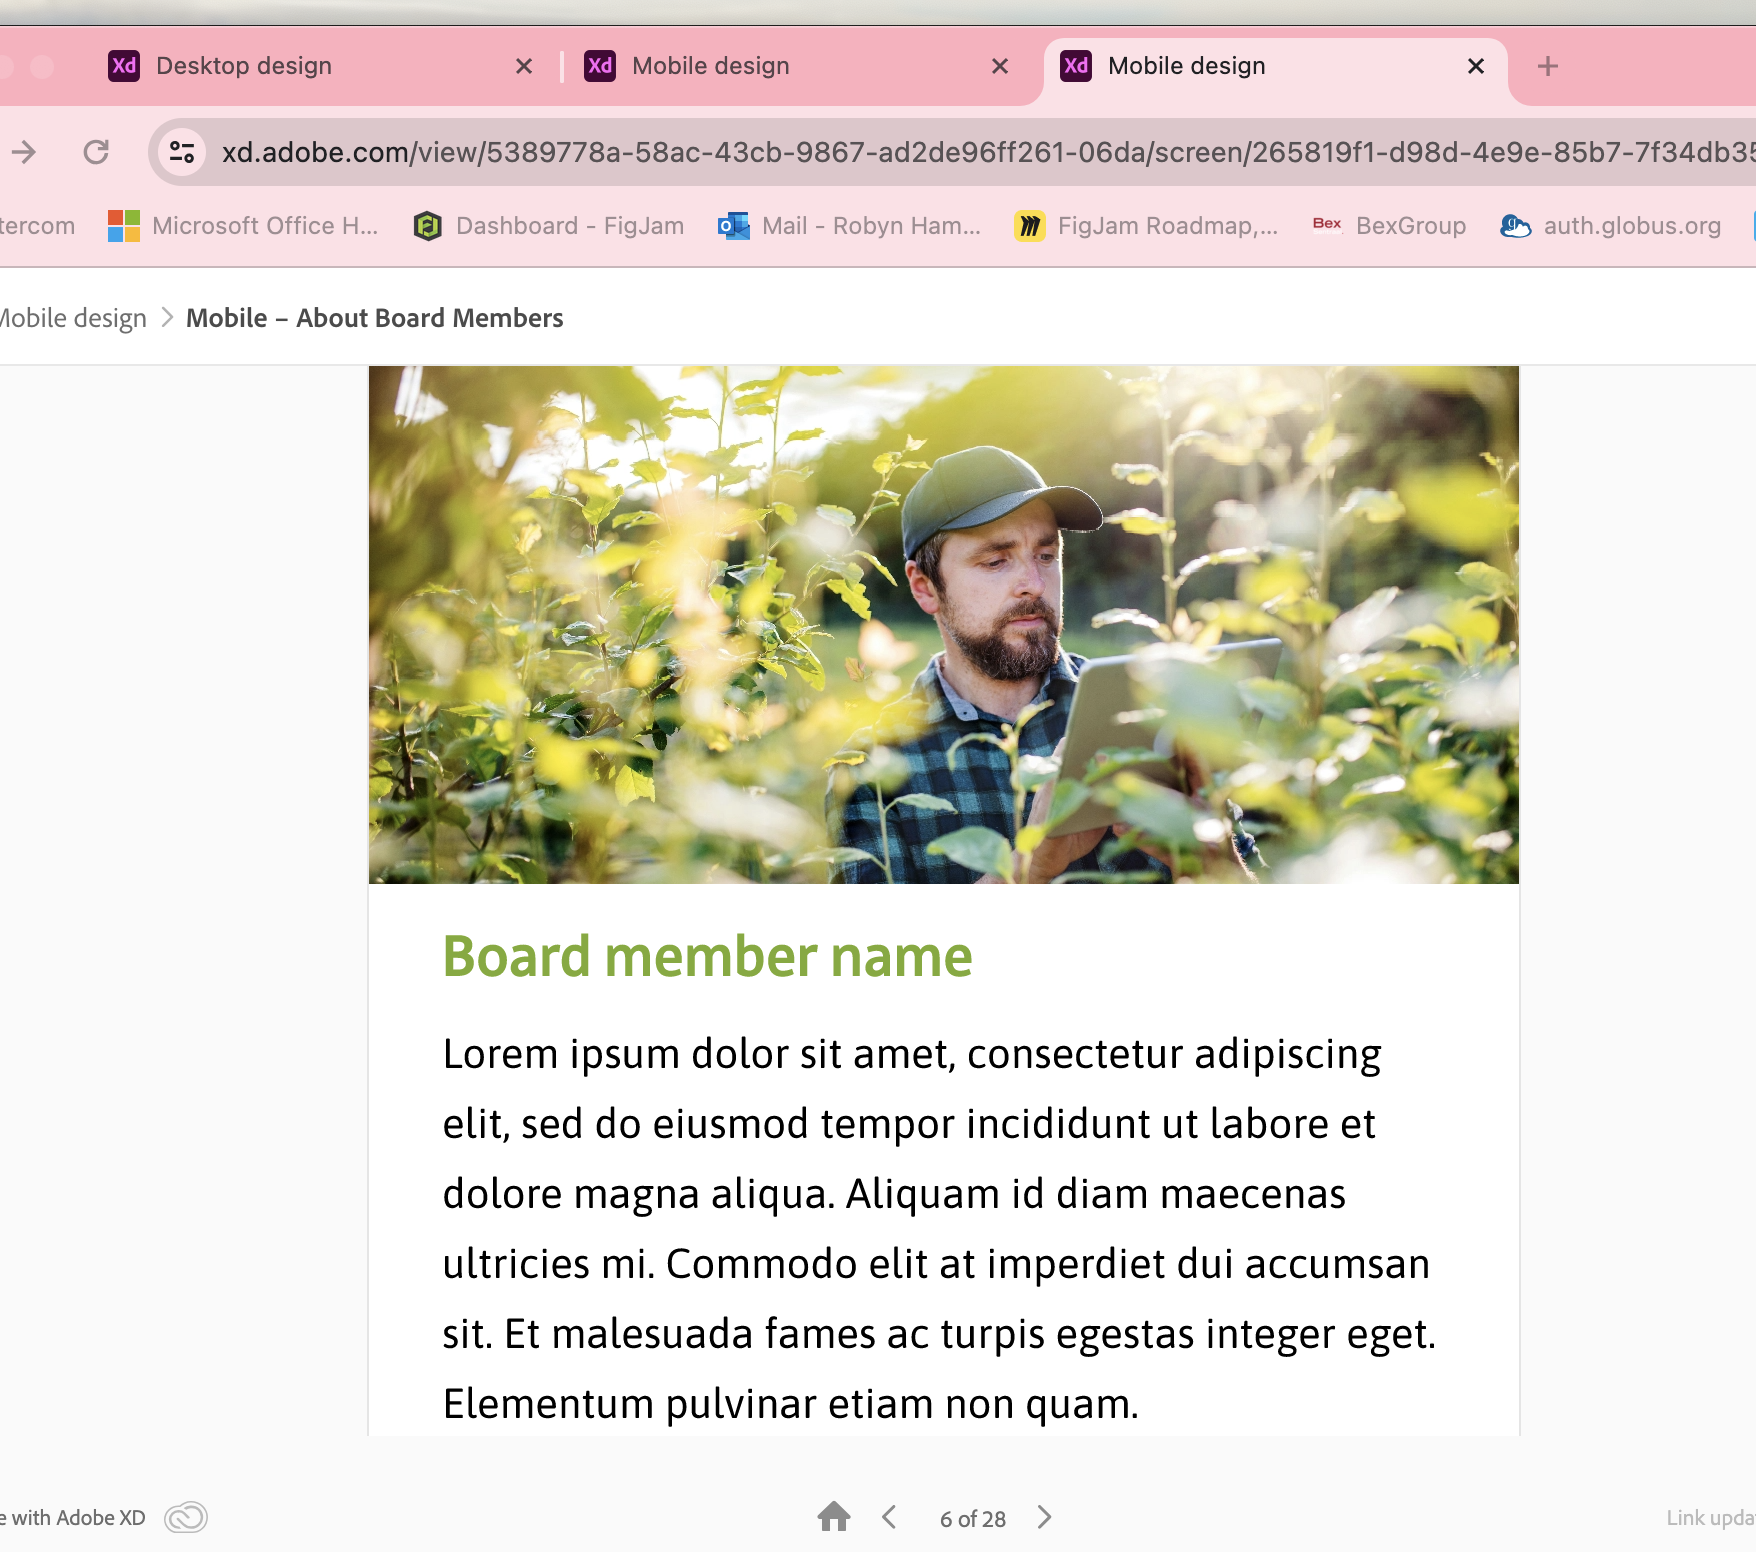Open the BexGroup bookmark

[1389, 226]
